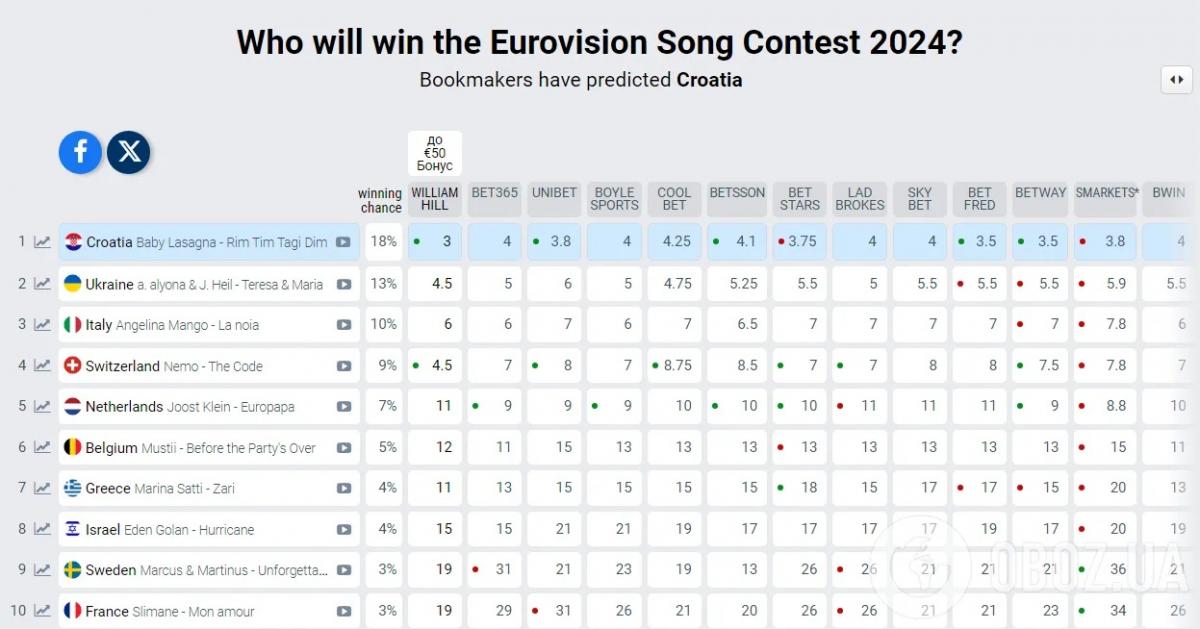Image resolution: width=1200 pixels, height=629 pixels.
Task: Open the €50 bonus offer box
Action: click(x=435, y=153)
